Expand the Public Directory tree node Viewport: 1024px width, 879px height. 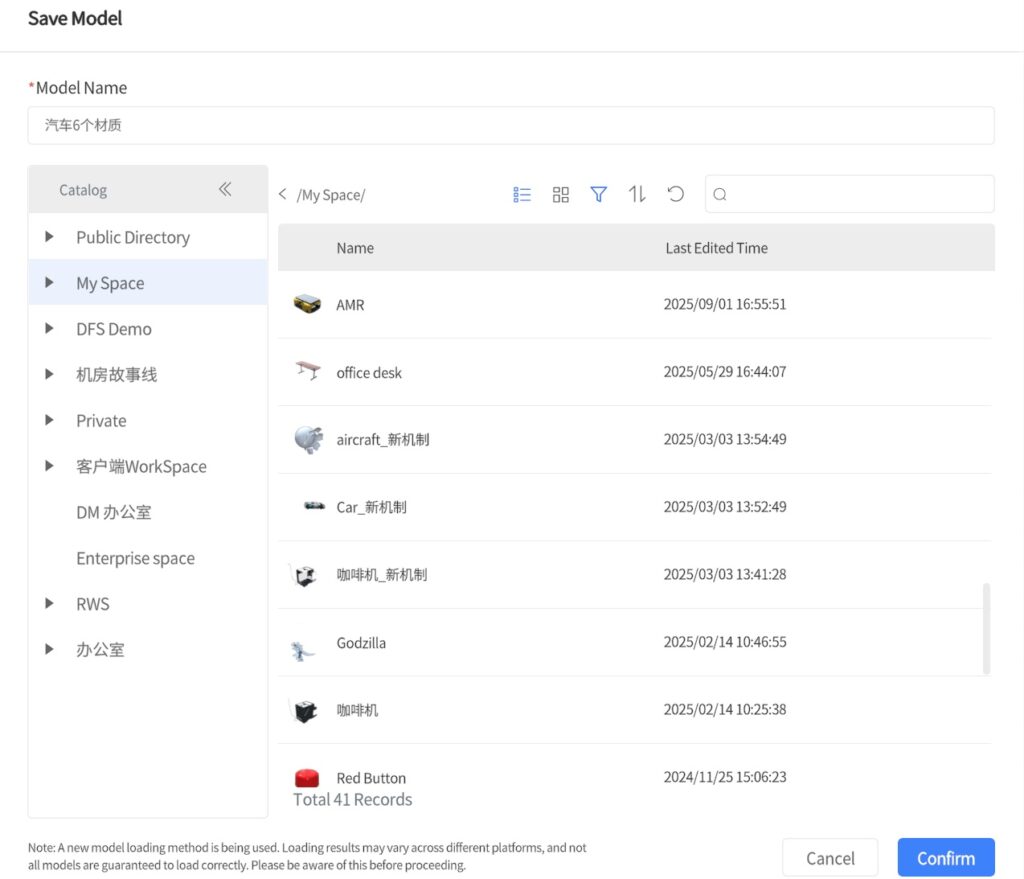[49, 237]
